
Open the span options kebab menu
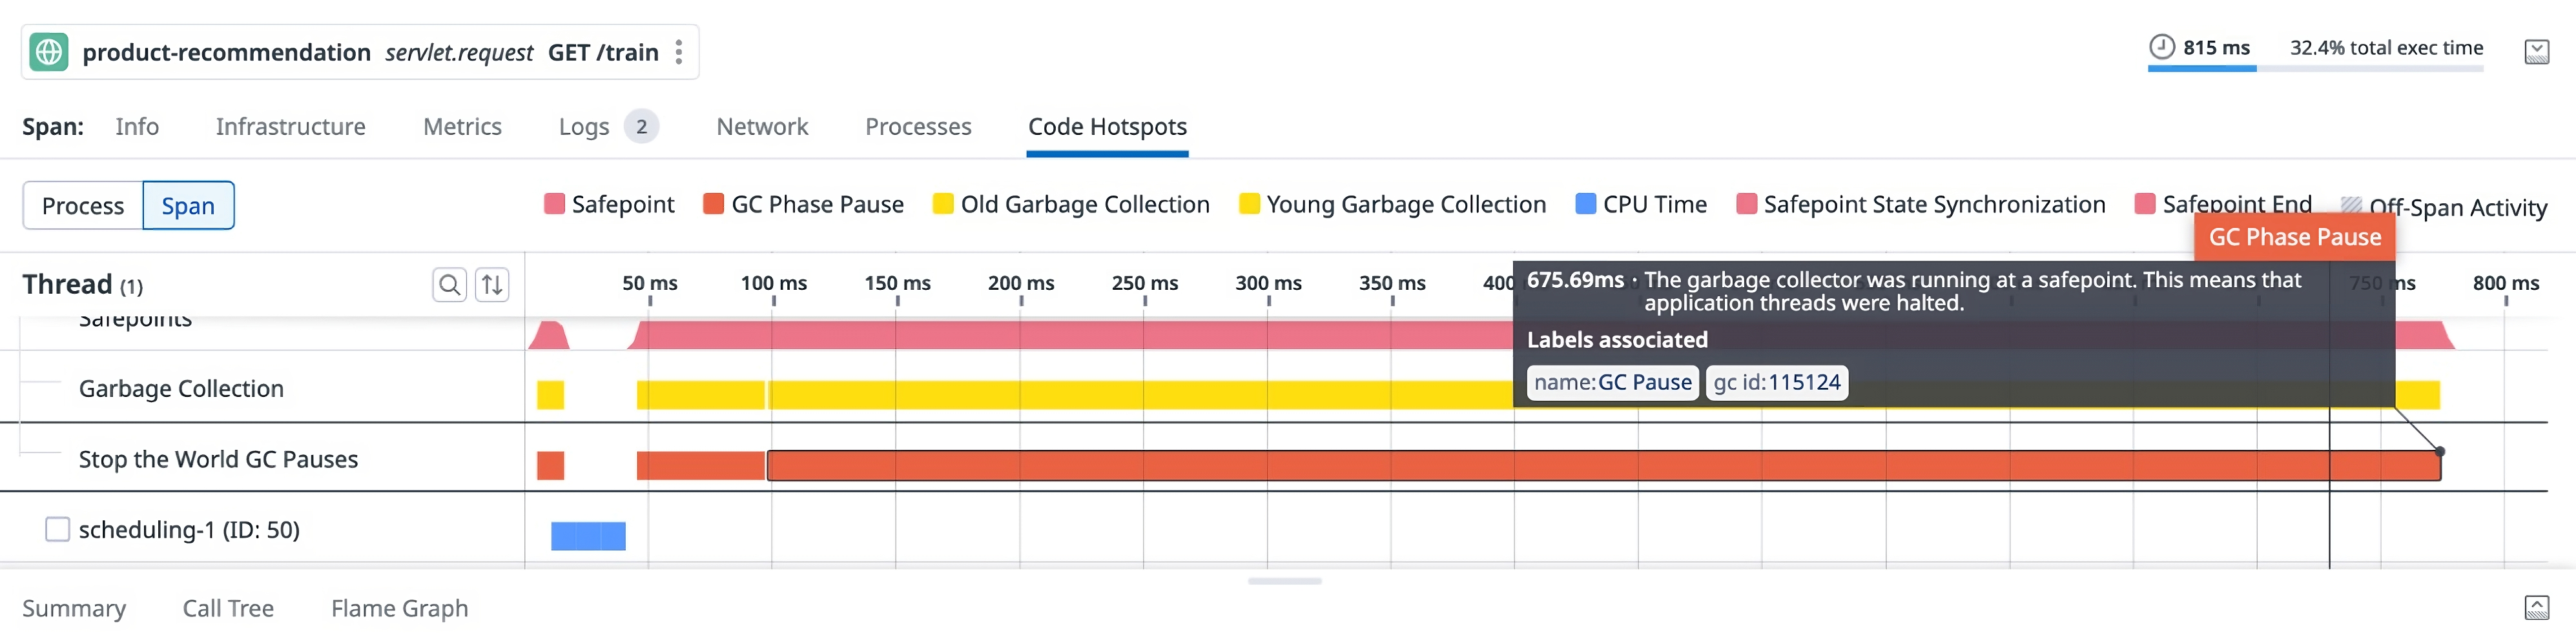(679, 51)
